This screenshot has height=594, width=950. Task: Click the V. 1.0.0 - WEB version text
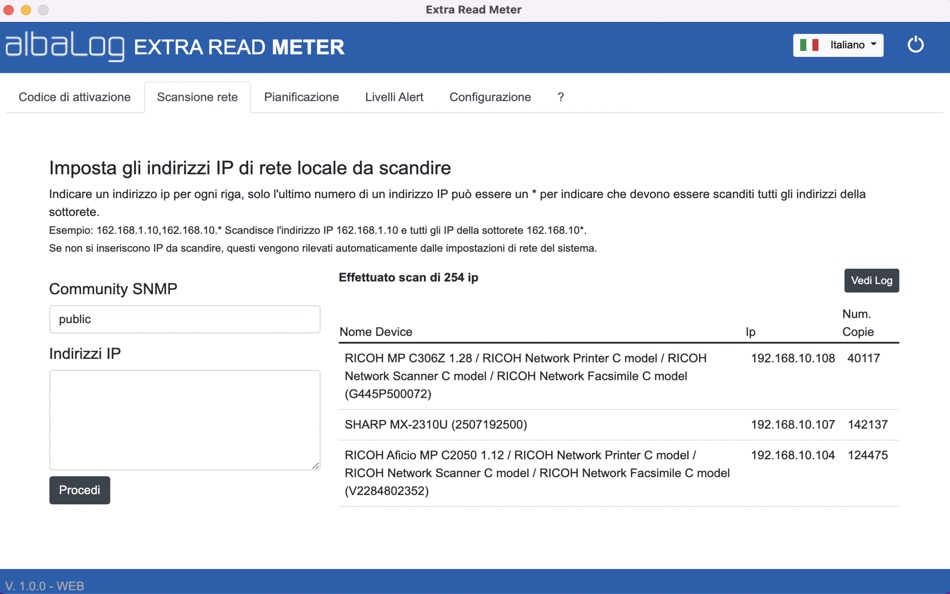point(44,586)
